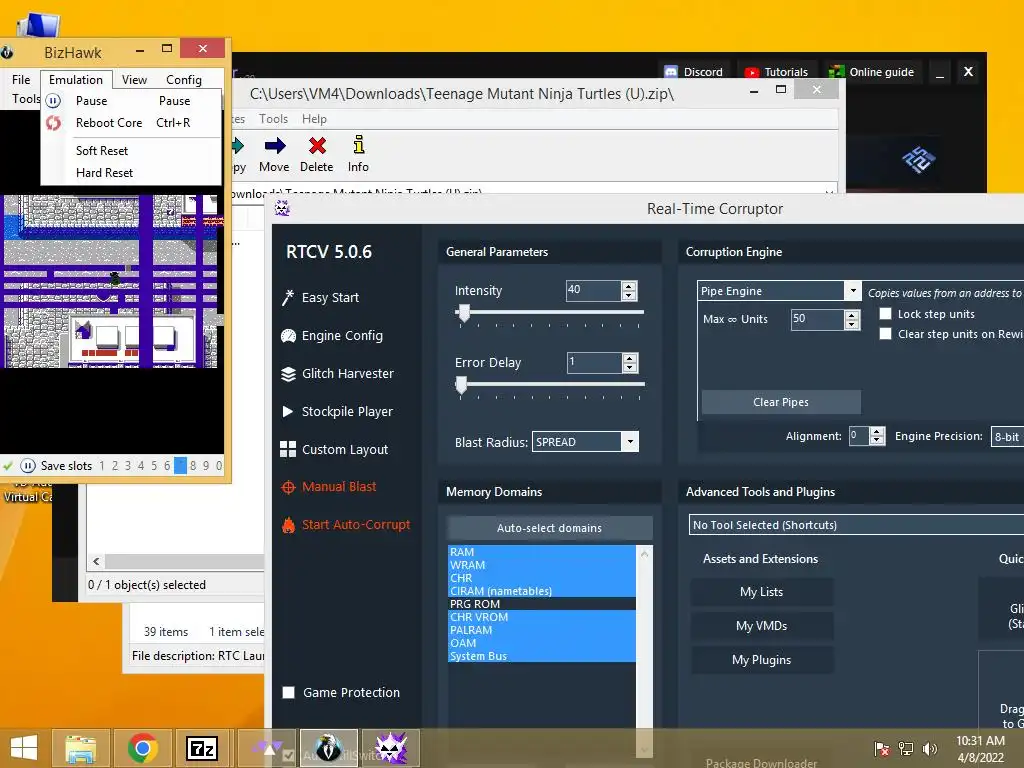Select System Bus memory domain
This screenshot has height=768, width=1024.
[541, 656]
